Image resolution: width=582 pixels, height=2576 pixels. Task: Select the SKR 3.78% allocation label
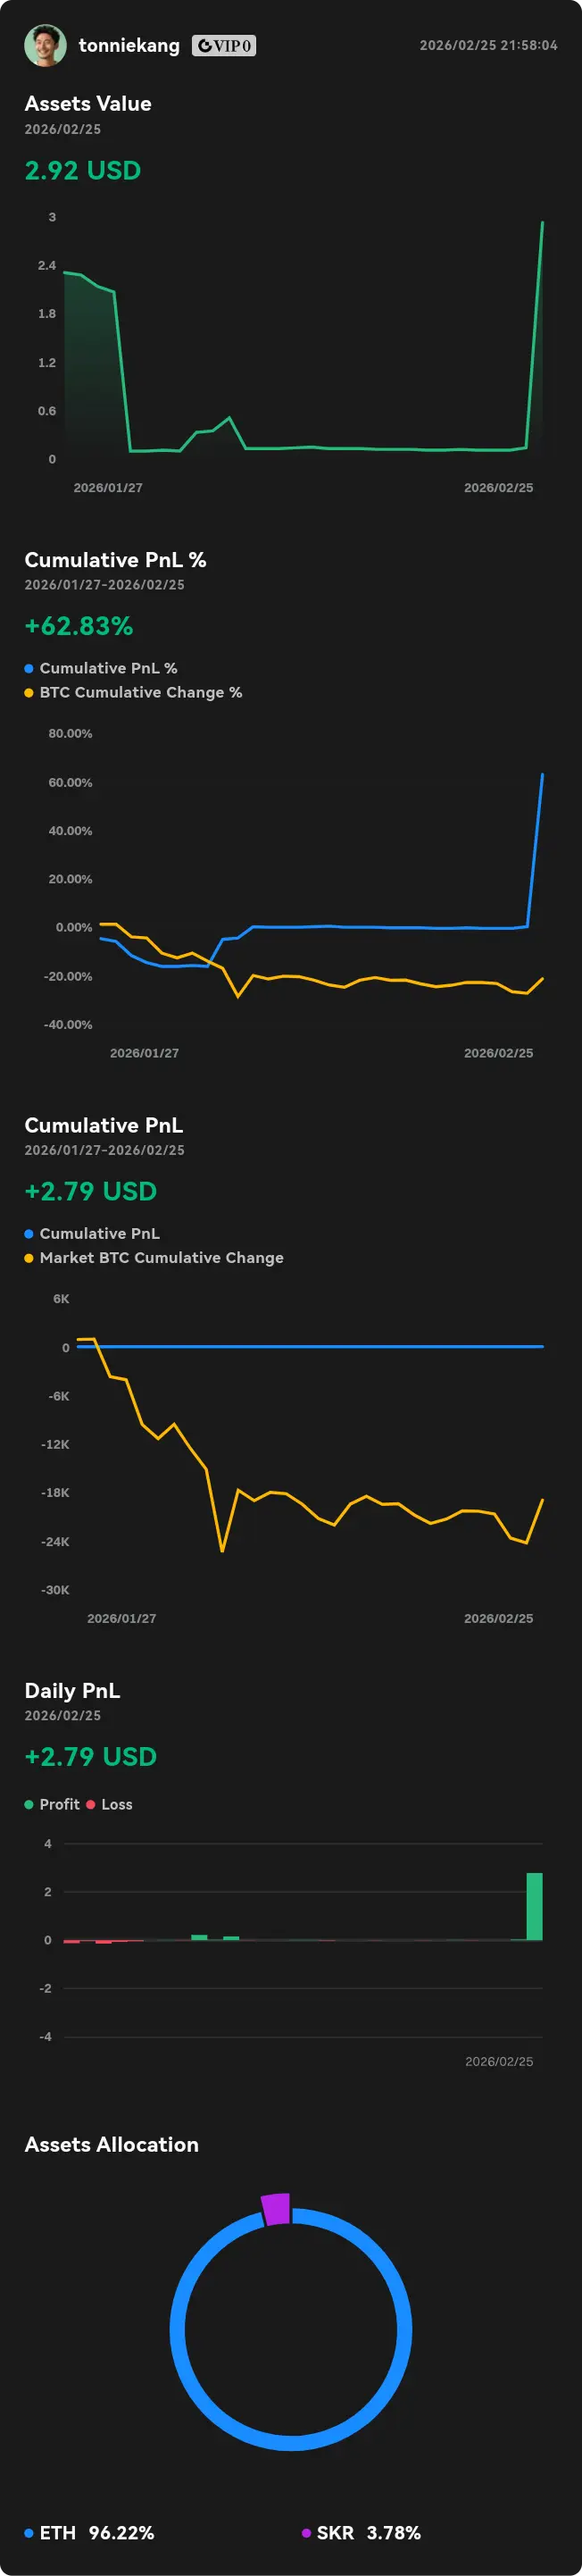[368, 2533]
